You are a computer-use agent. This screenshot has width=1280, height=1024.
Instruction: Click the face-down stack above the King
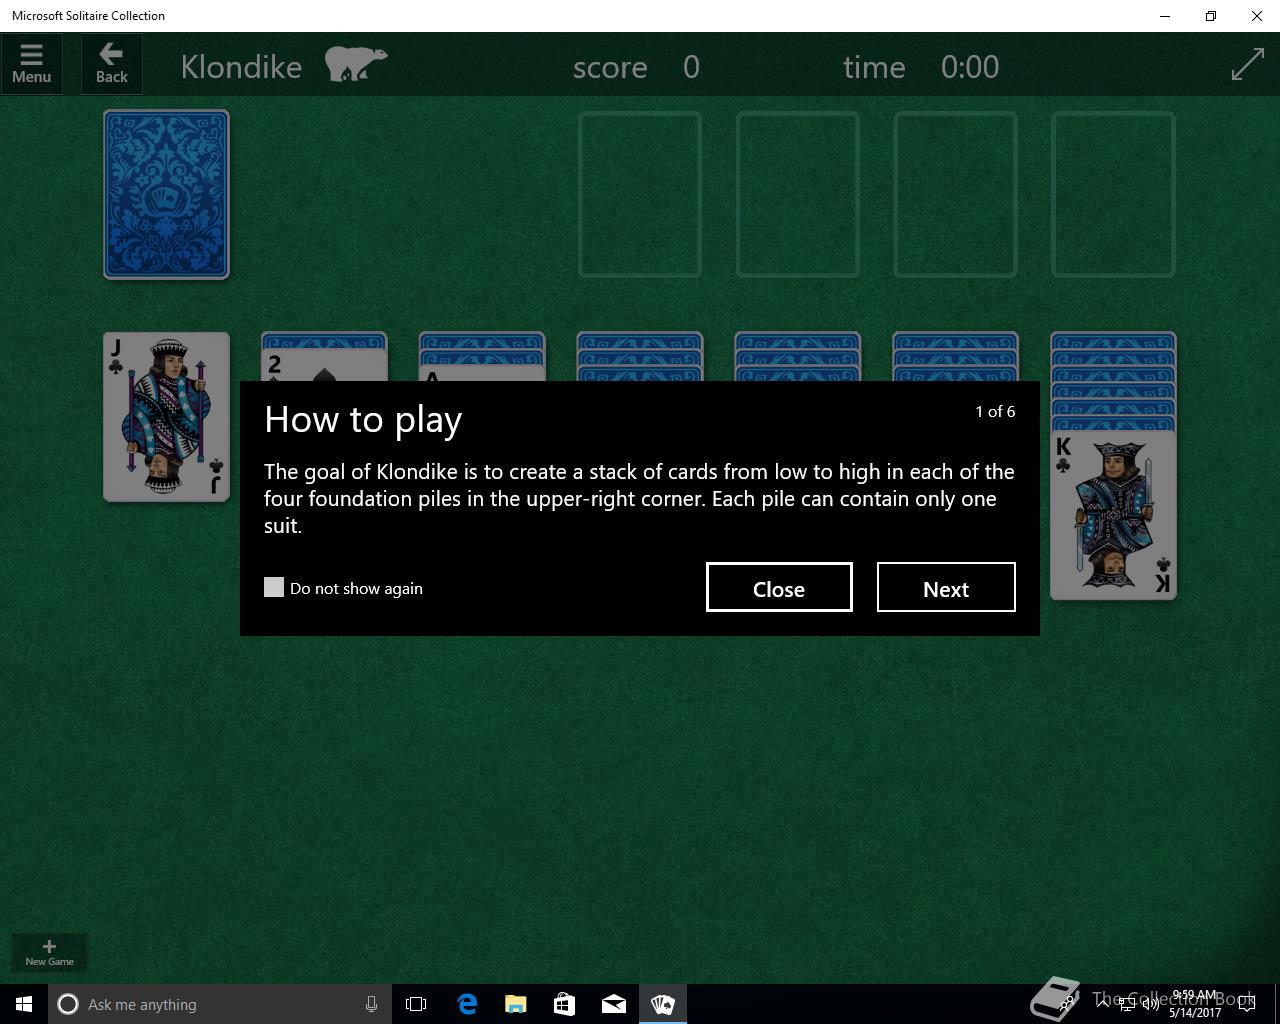1113,382
